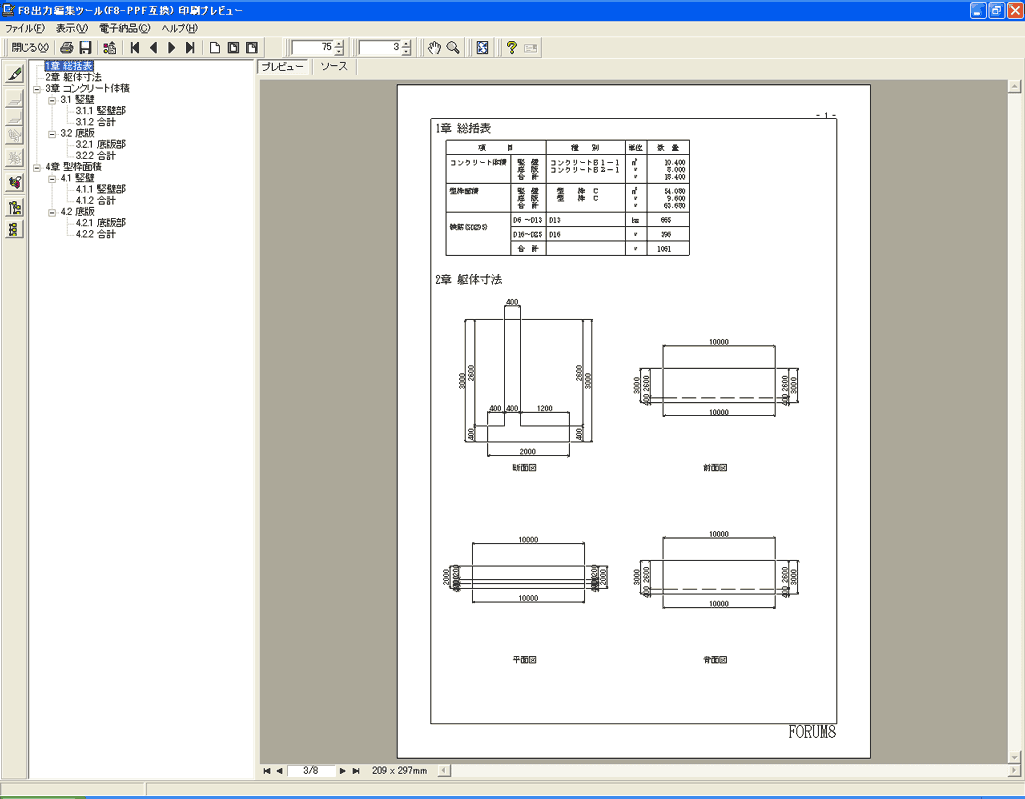Collapse the 4.2 底版 node

(x=52, y=212)
